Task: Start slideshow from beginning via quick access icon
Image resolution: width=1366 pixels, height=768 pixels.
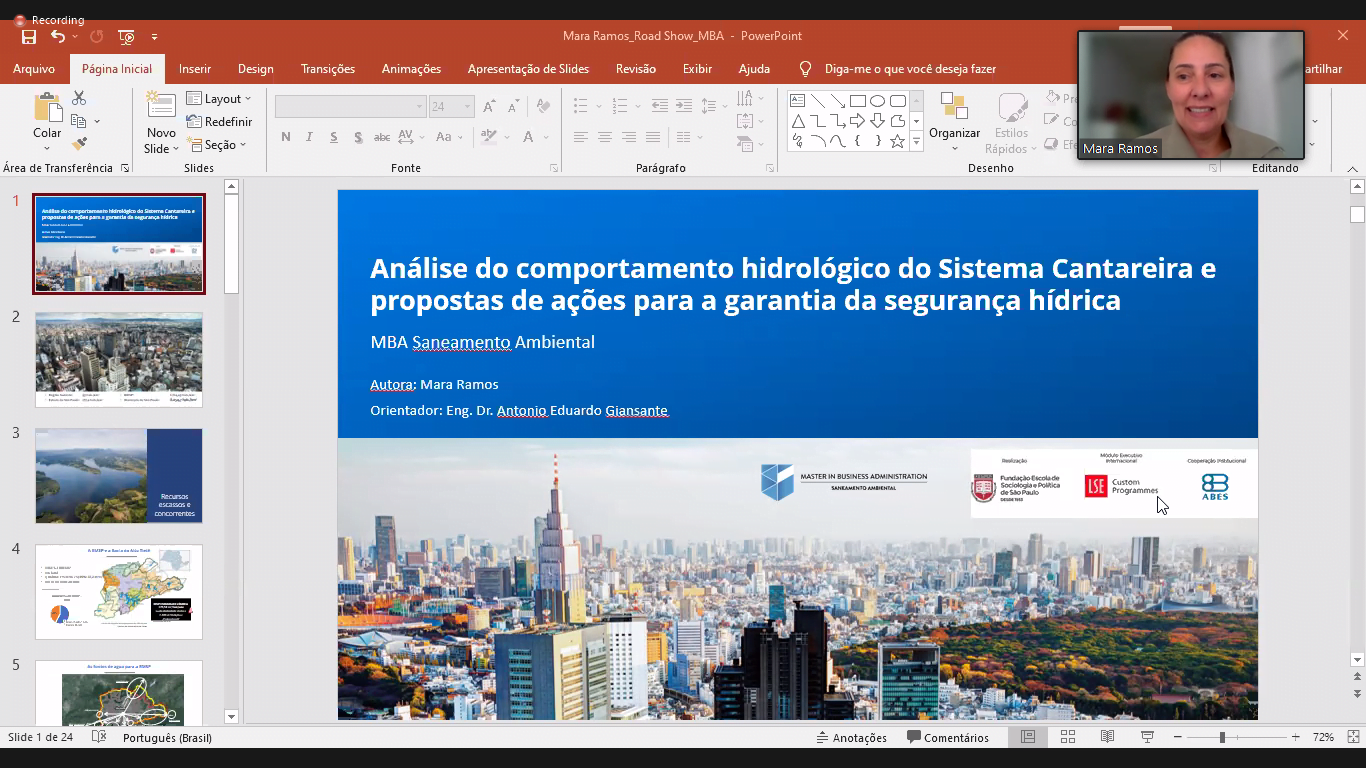Action: [126, 37]
